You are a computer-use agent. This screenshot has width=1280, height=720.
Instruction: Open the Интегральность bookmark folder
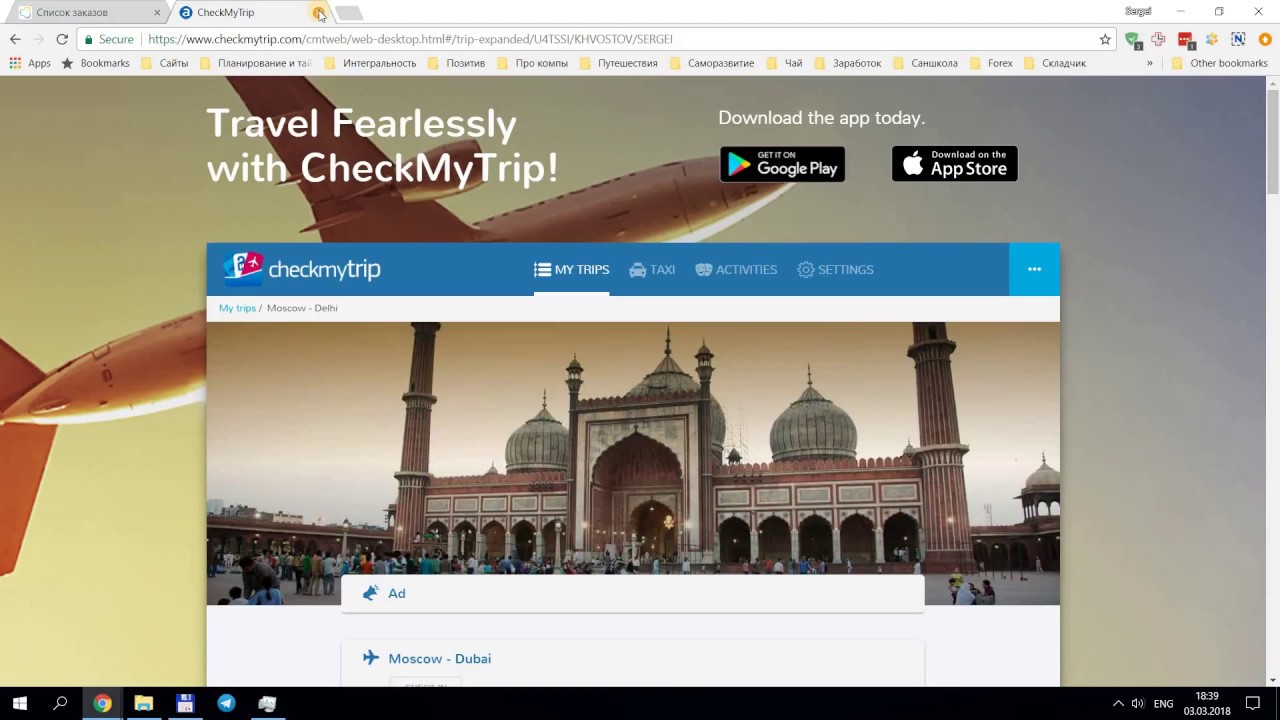pyautogui.click(x=370, y=63)
